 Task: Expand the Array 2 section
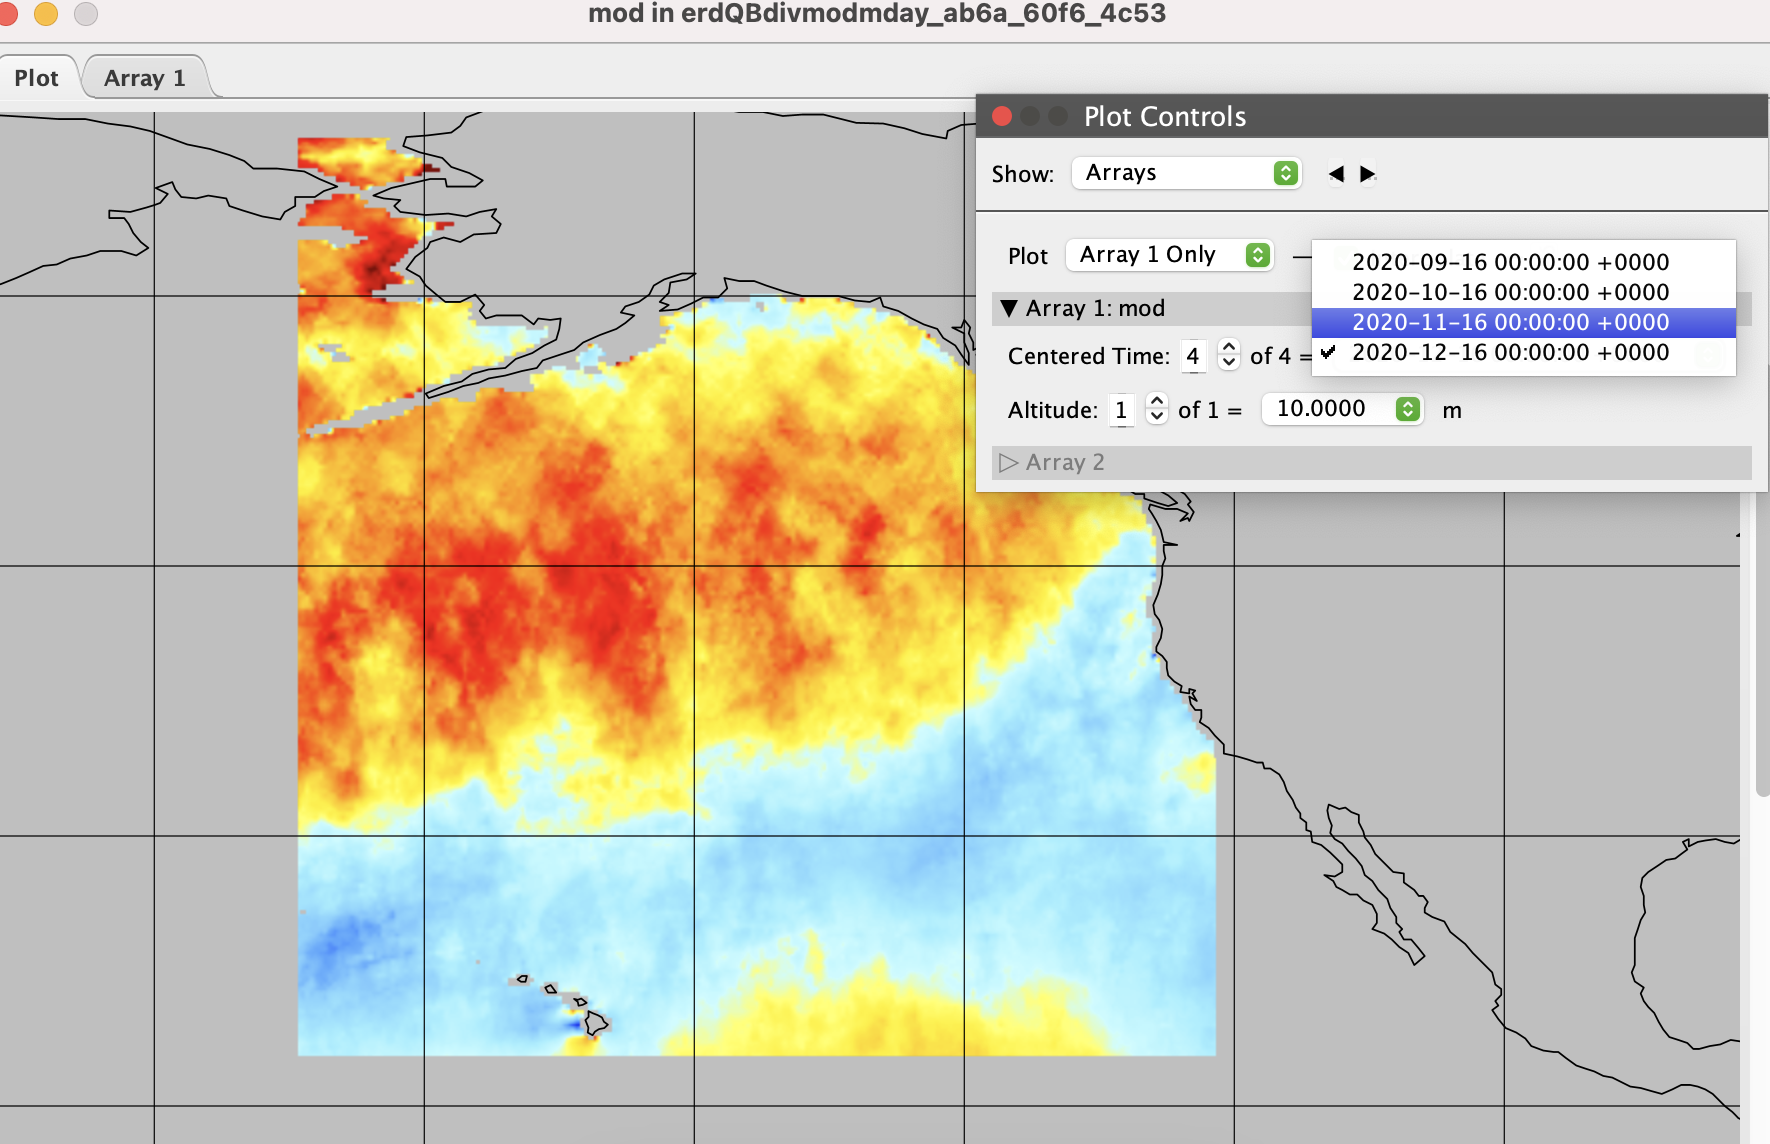(1009, 462)
